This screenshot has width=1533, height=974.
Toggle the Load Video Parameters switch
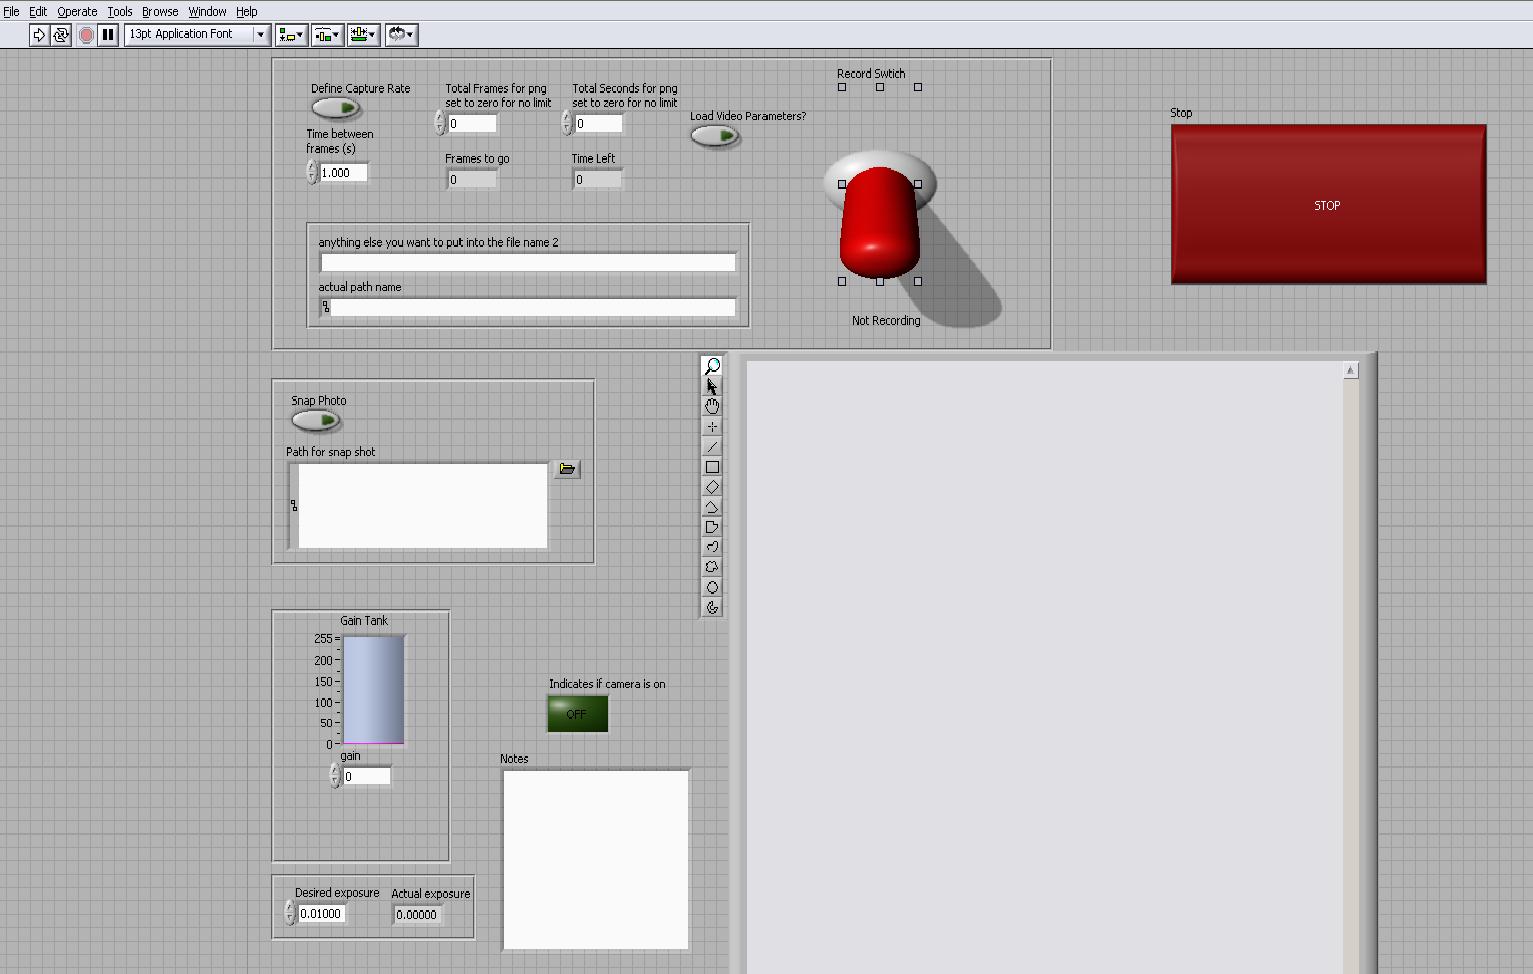coord(715,136)
